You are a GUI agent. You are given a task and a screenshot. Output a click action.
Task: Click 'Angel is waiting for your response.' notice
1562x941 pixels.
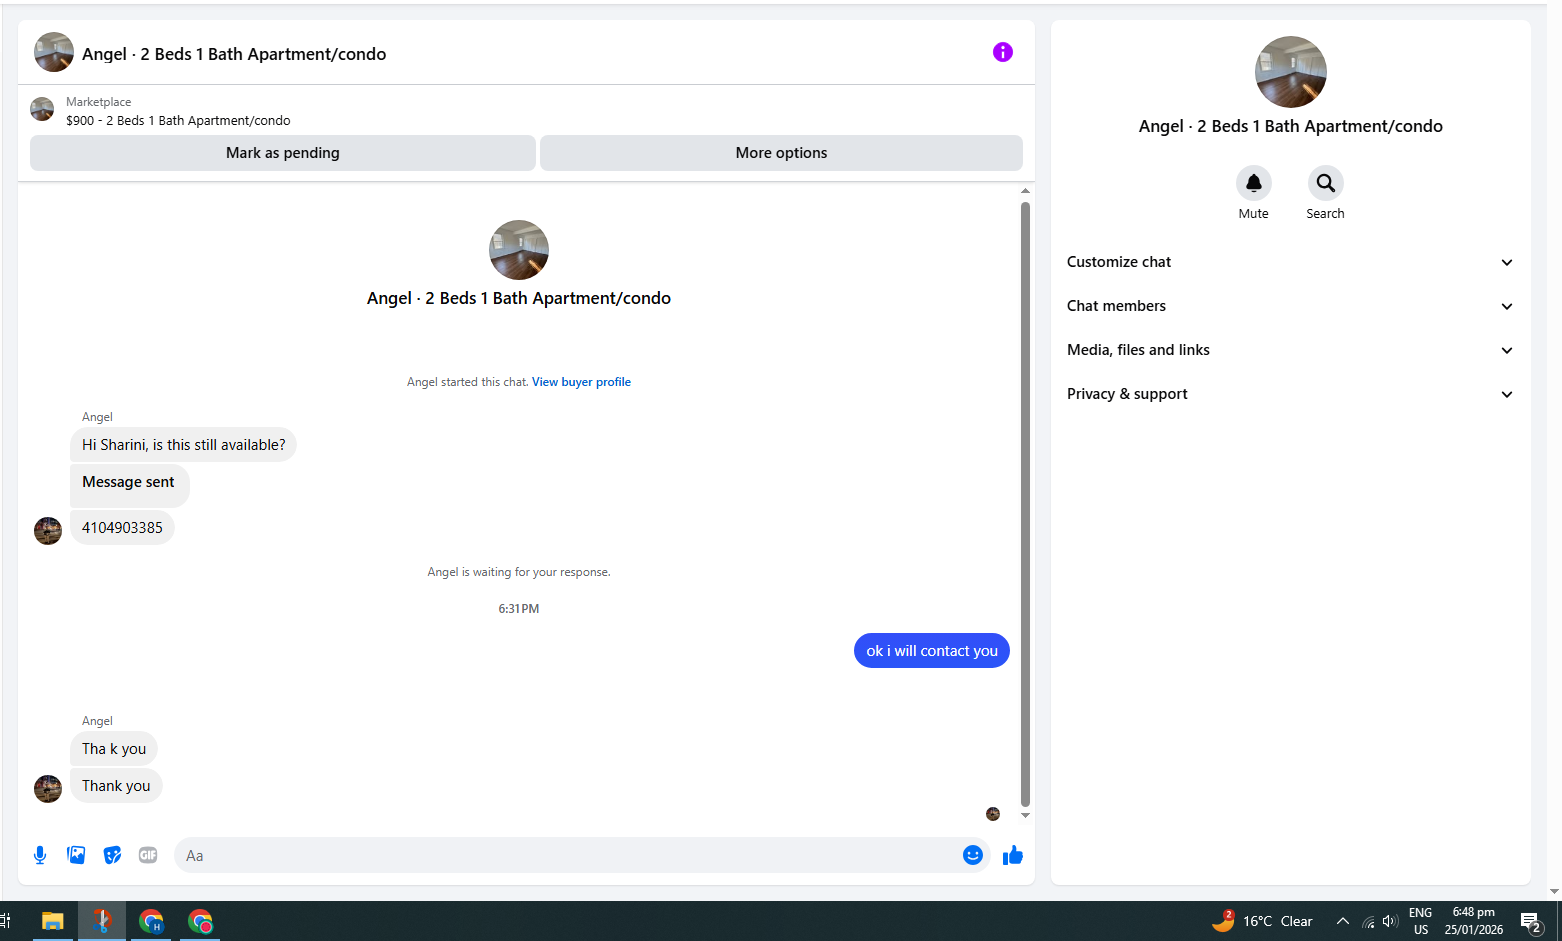click(x=518, y=572)
